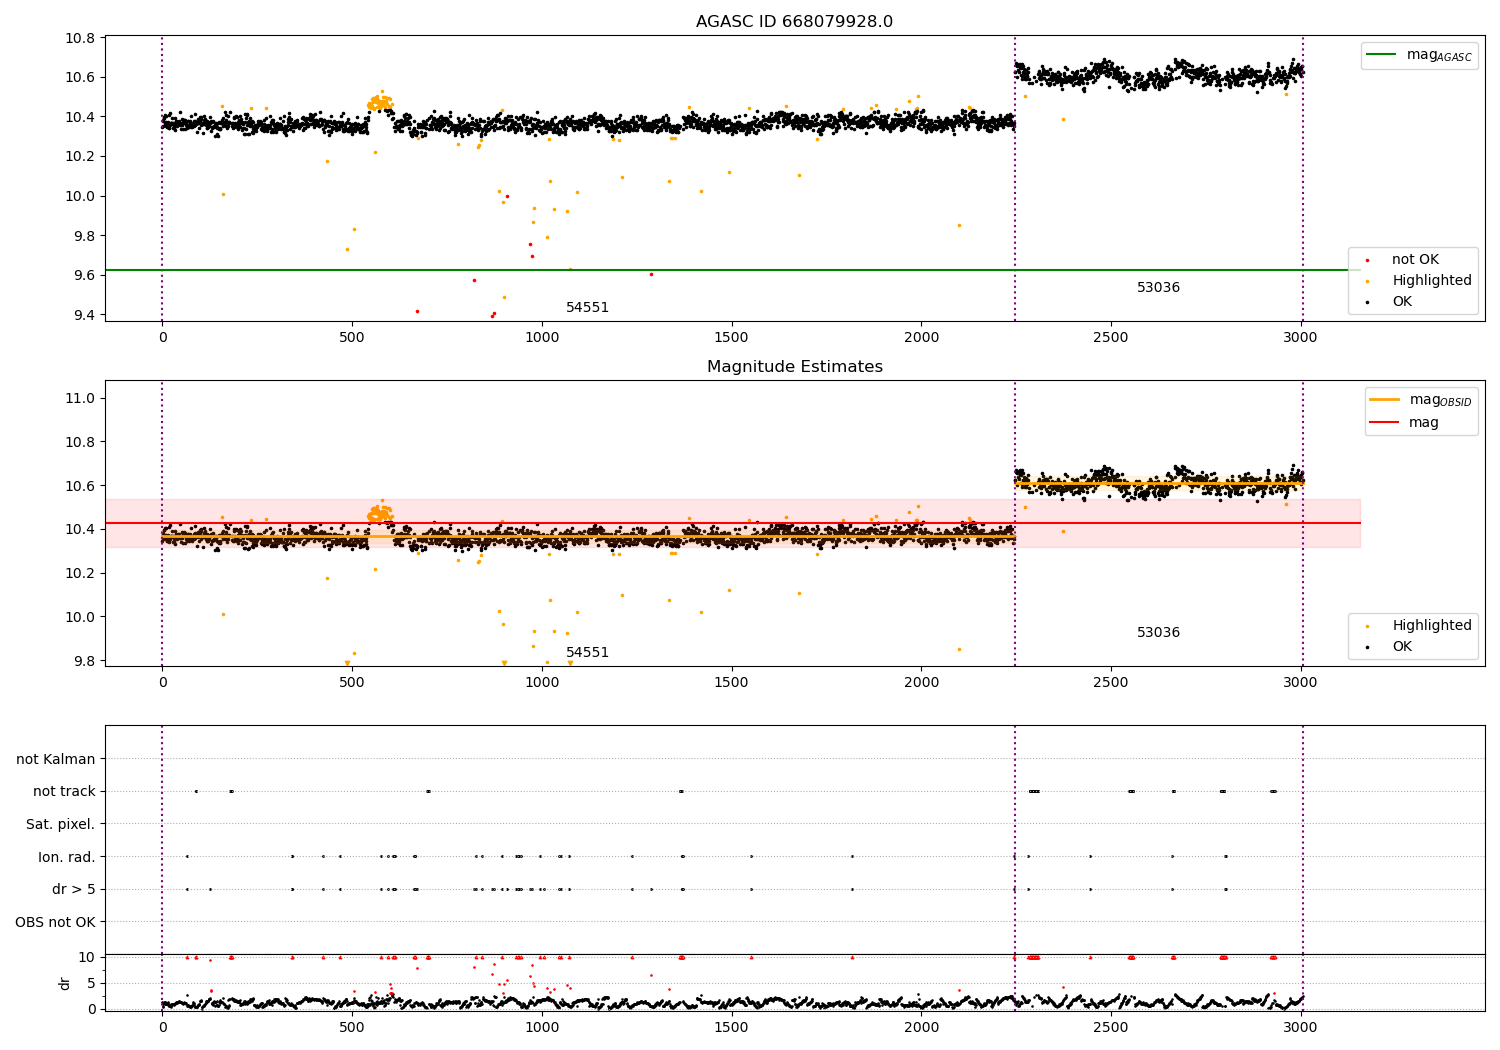Click the 'dr' axis label
Screen dimensions: 1500x1050
pos(65,983)
